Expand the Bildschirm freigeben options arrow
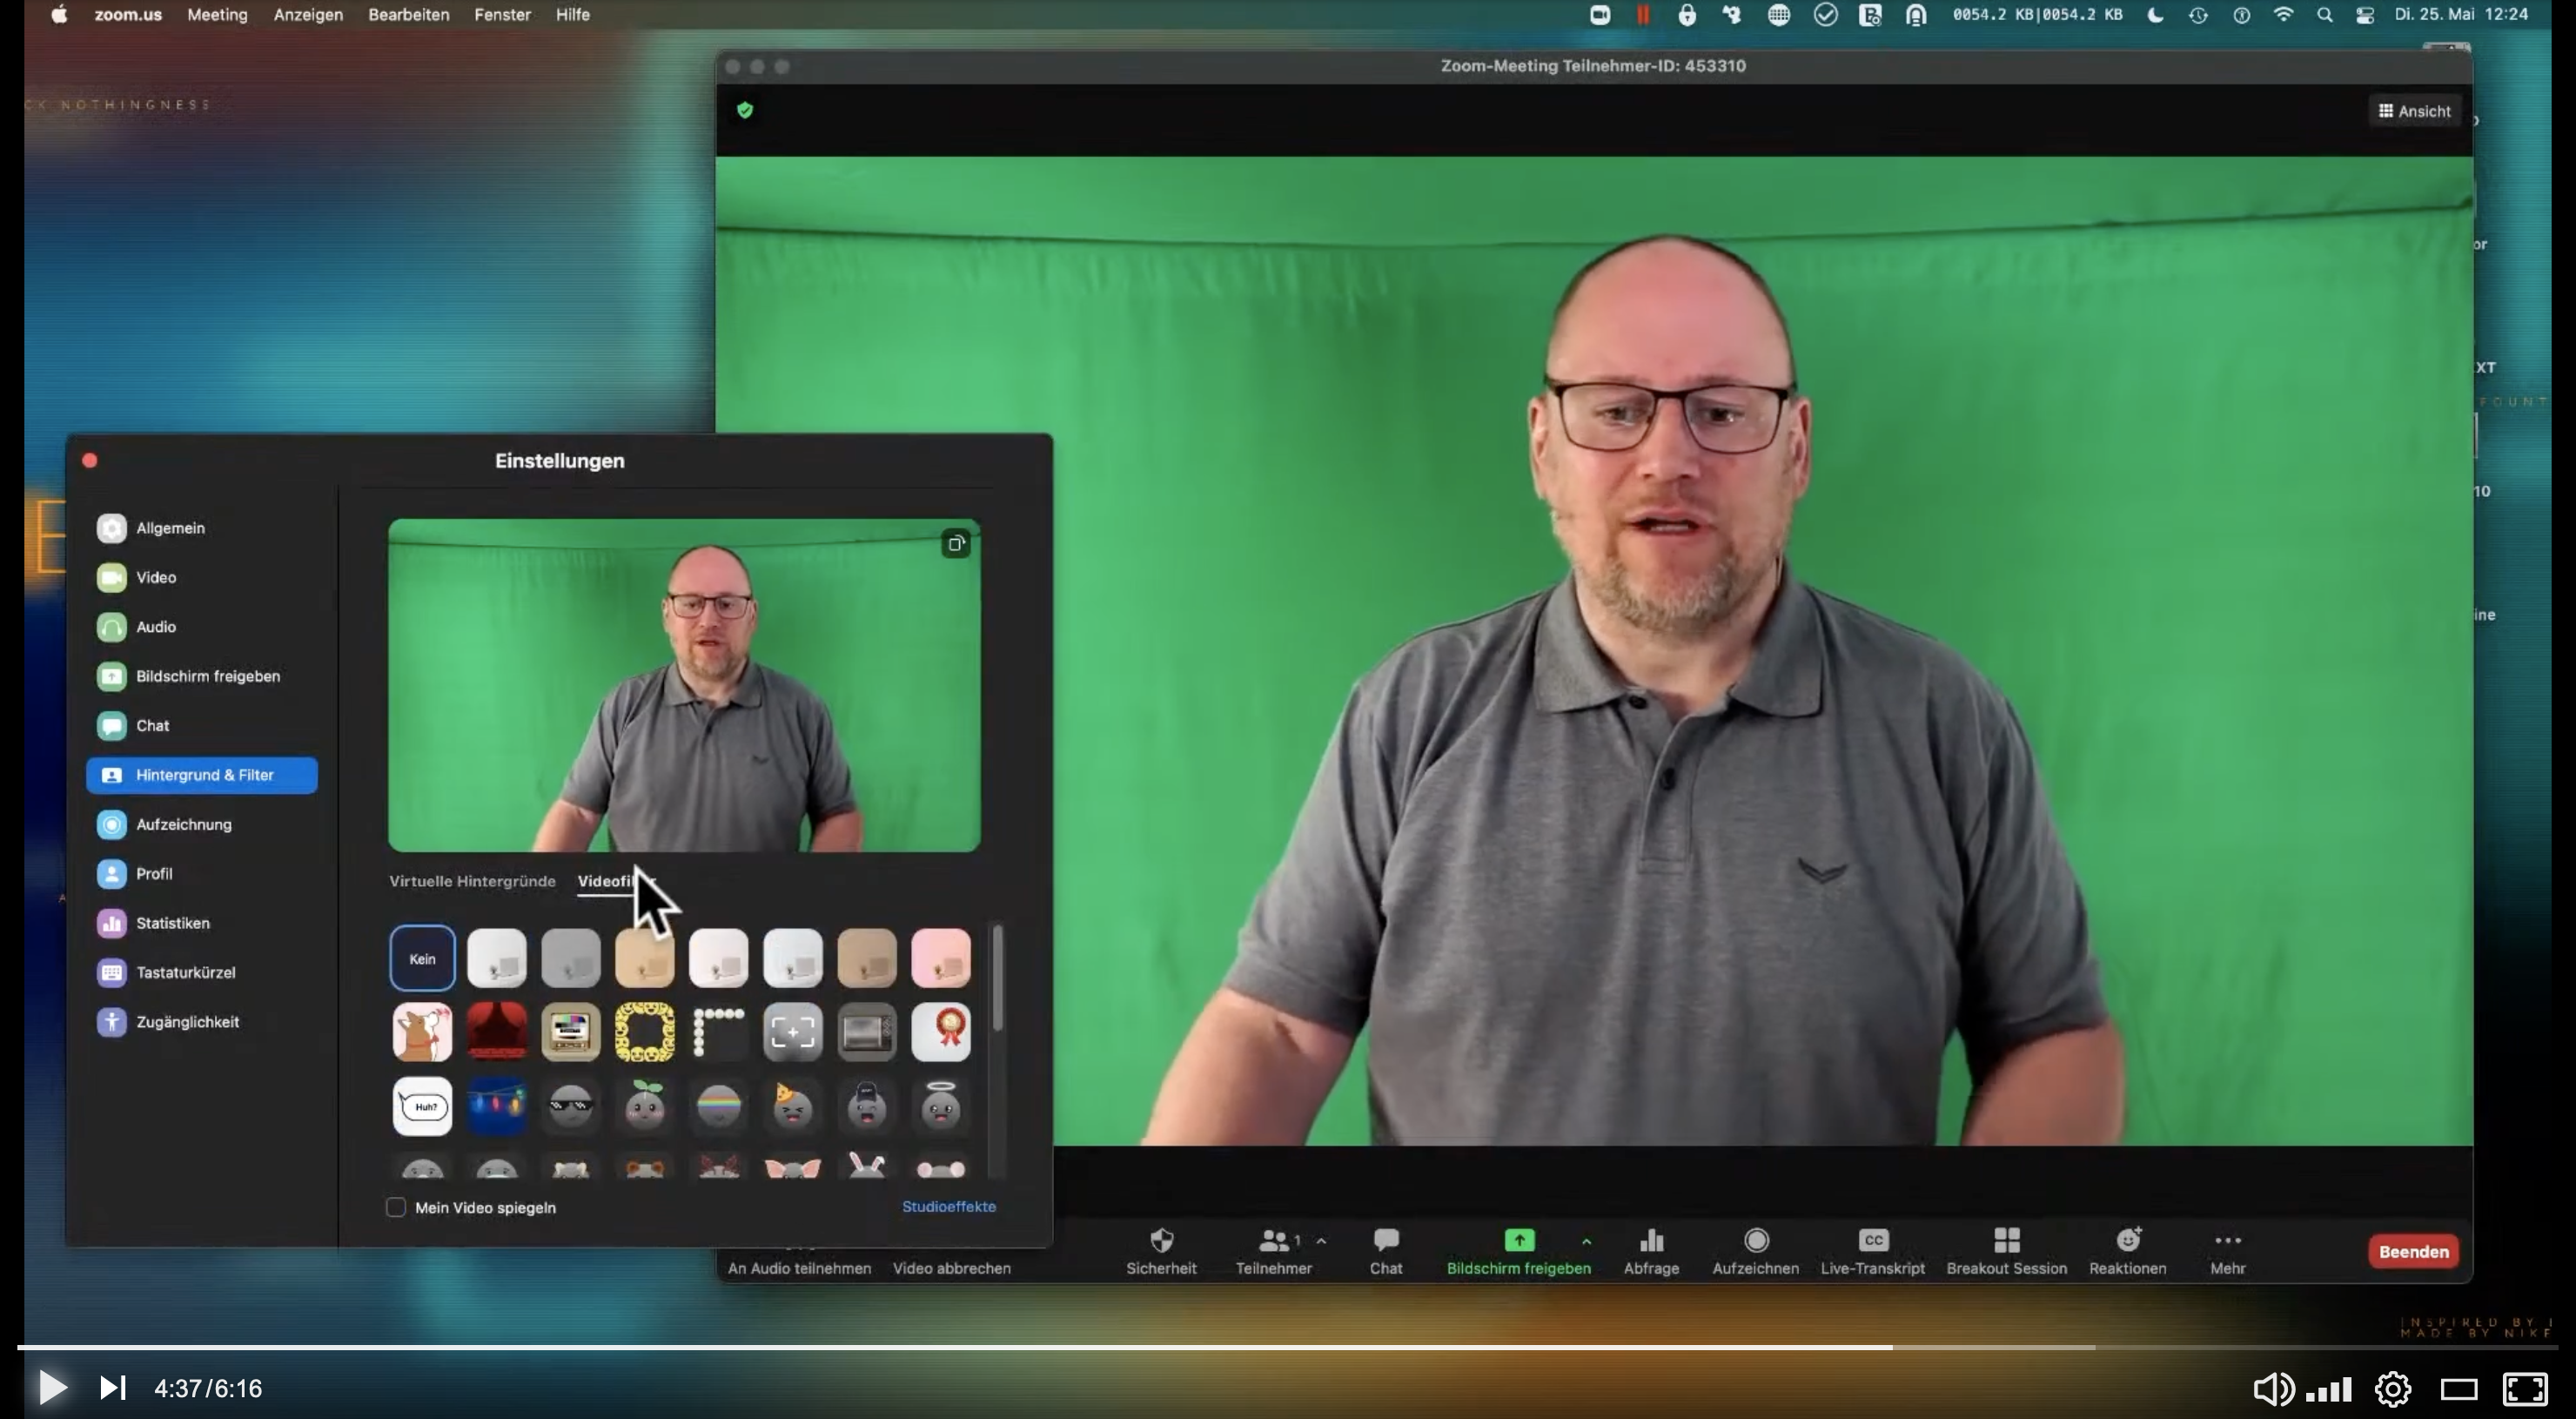The width and height of the screenshot is (2576, 1419). (x=1586, y=1241)
